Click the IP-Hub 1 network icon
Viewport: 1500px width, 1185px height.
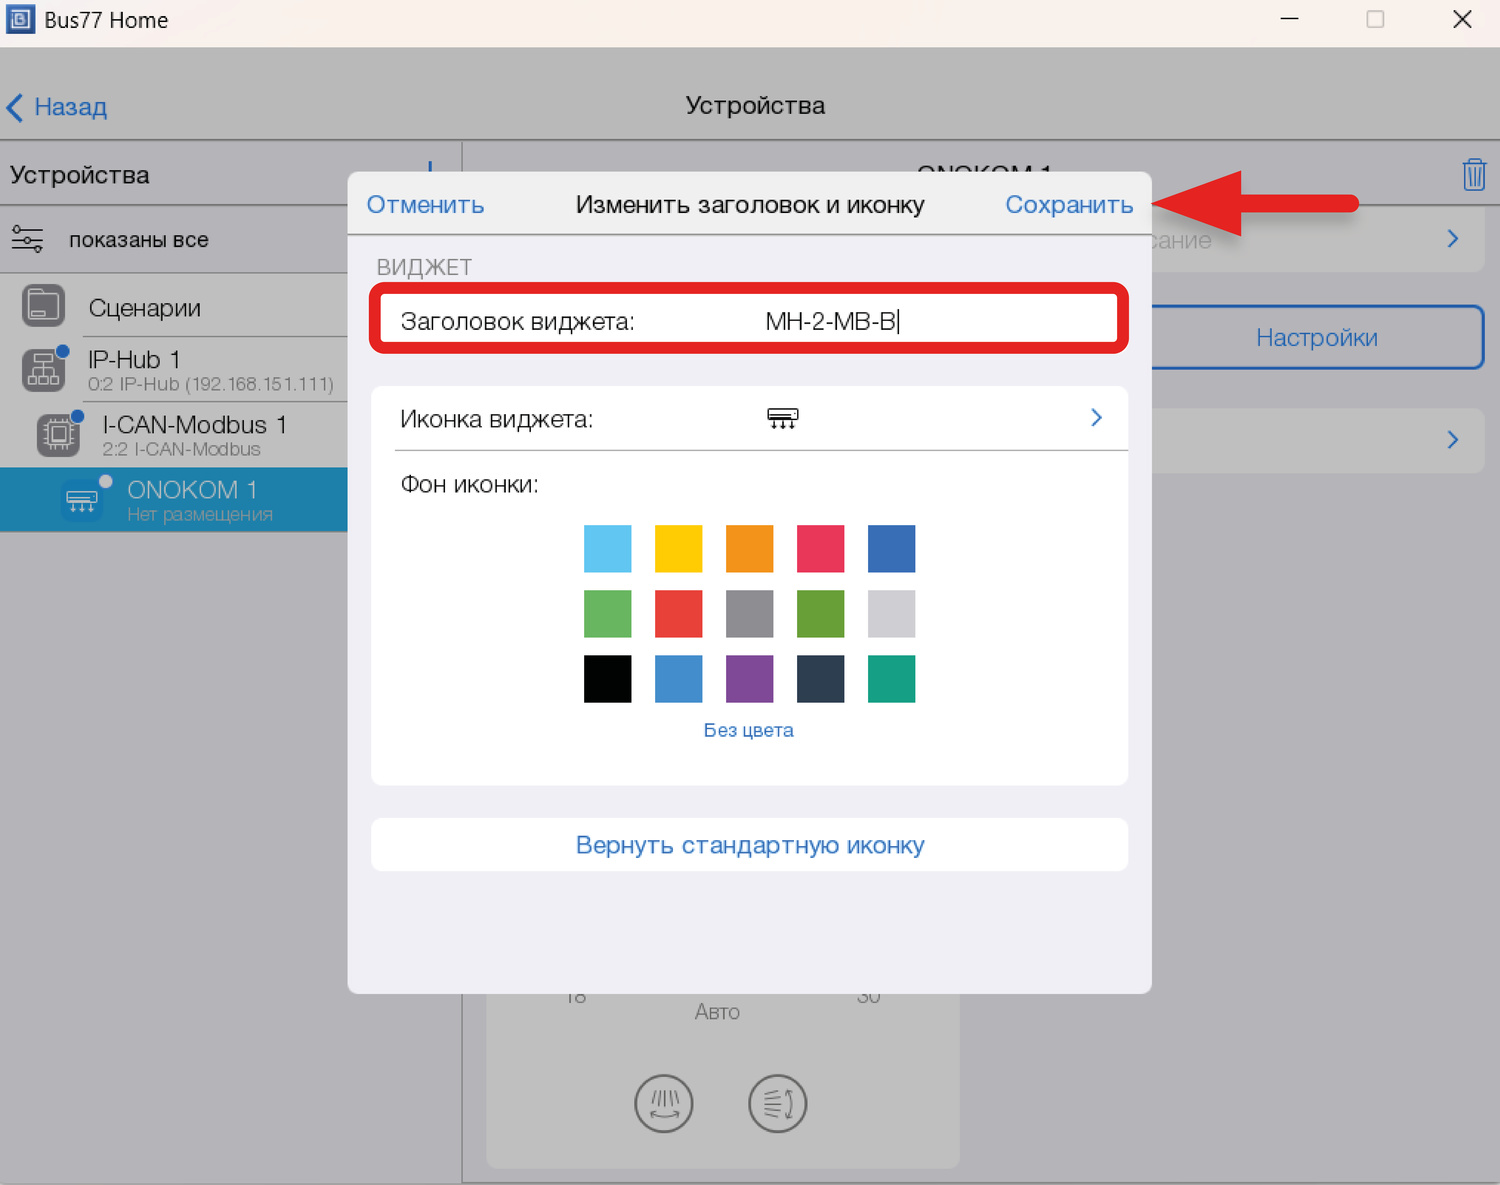[43, 370]
